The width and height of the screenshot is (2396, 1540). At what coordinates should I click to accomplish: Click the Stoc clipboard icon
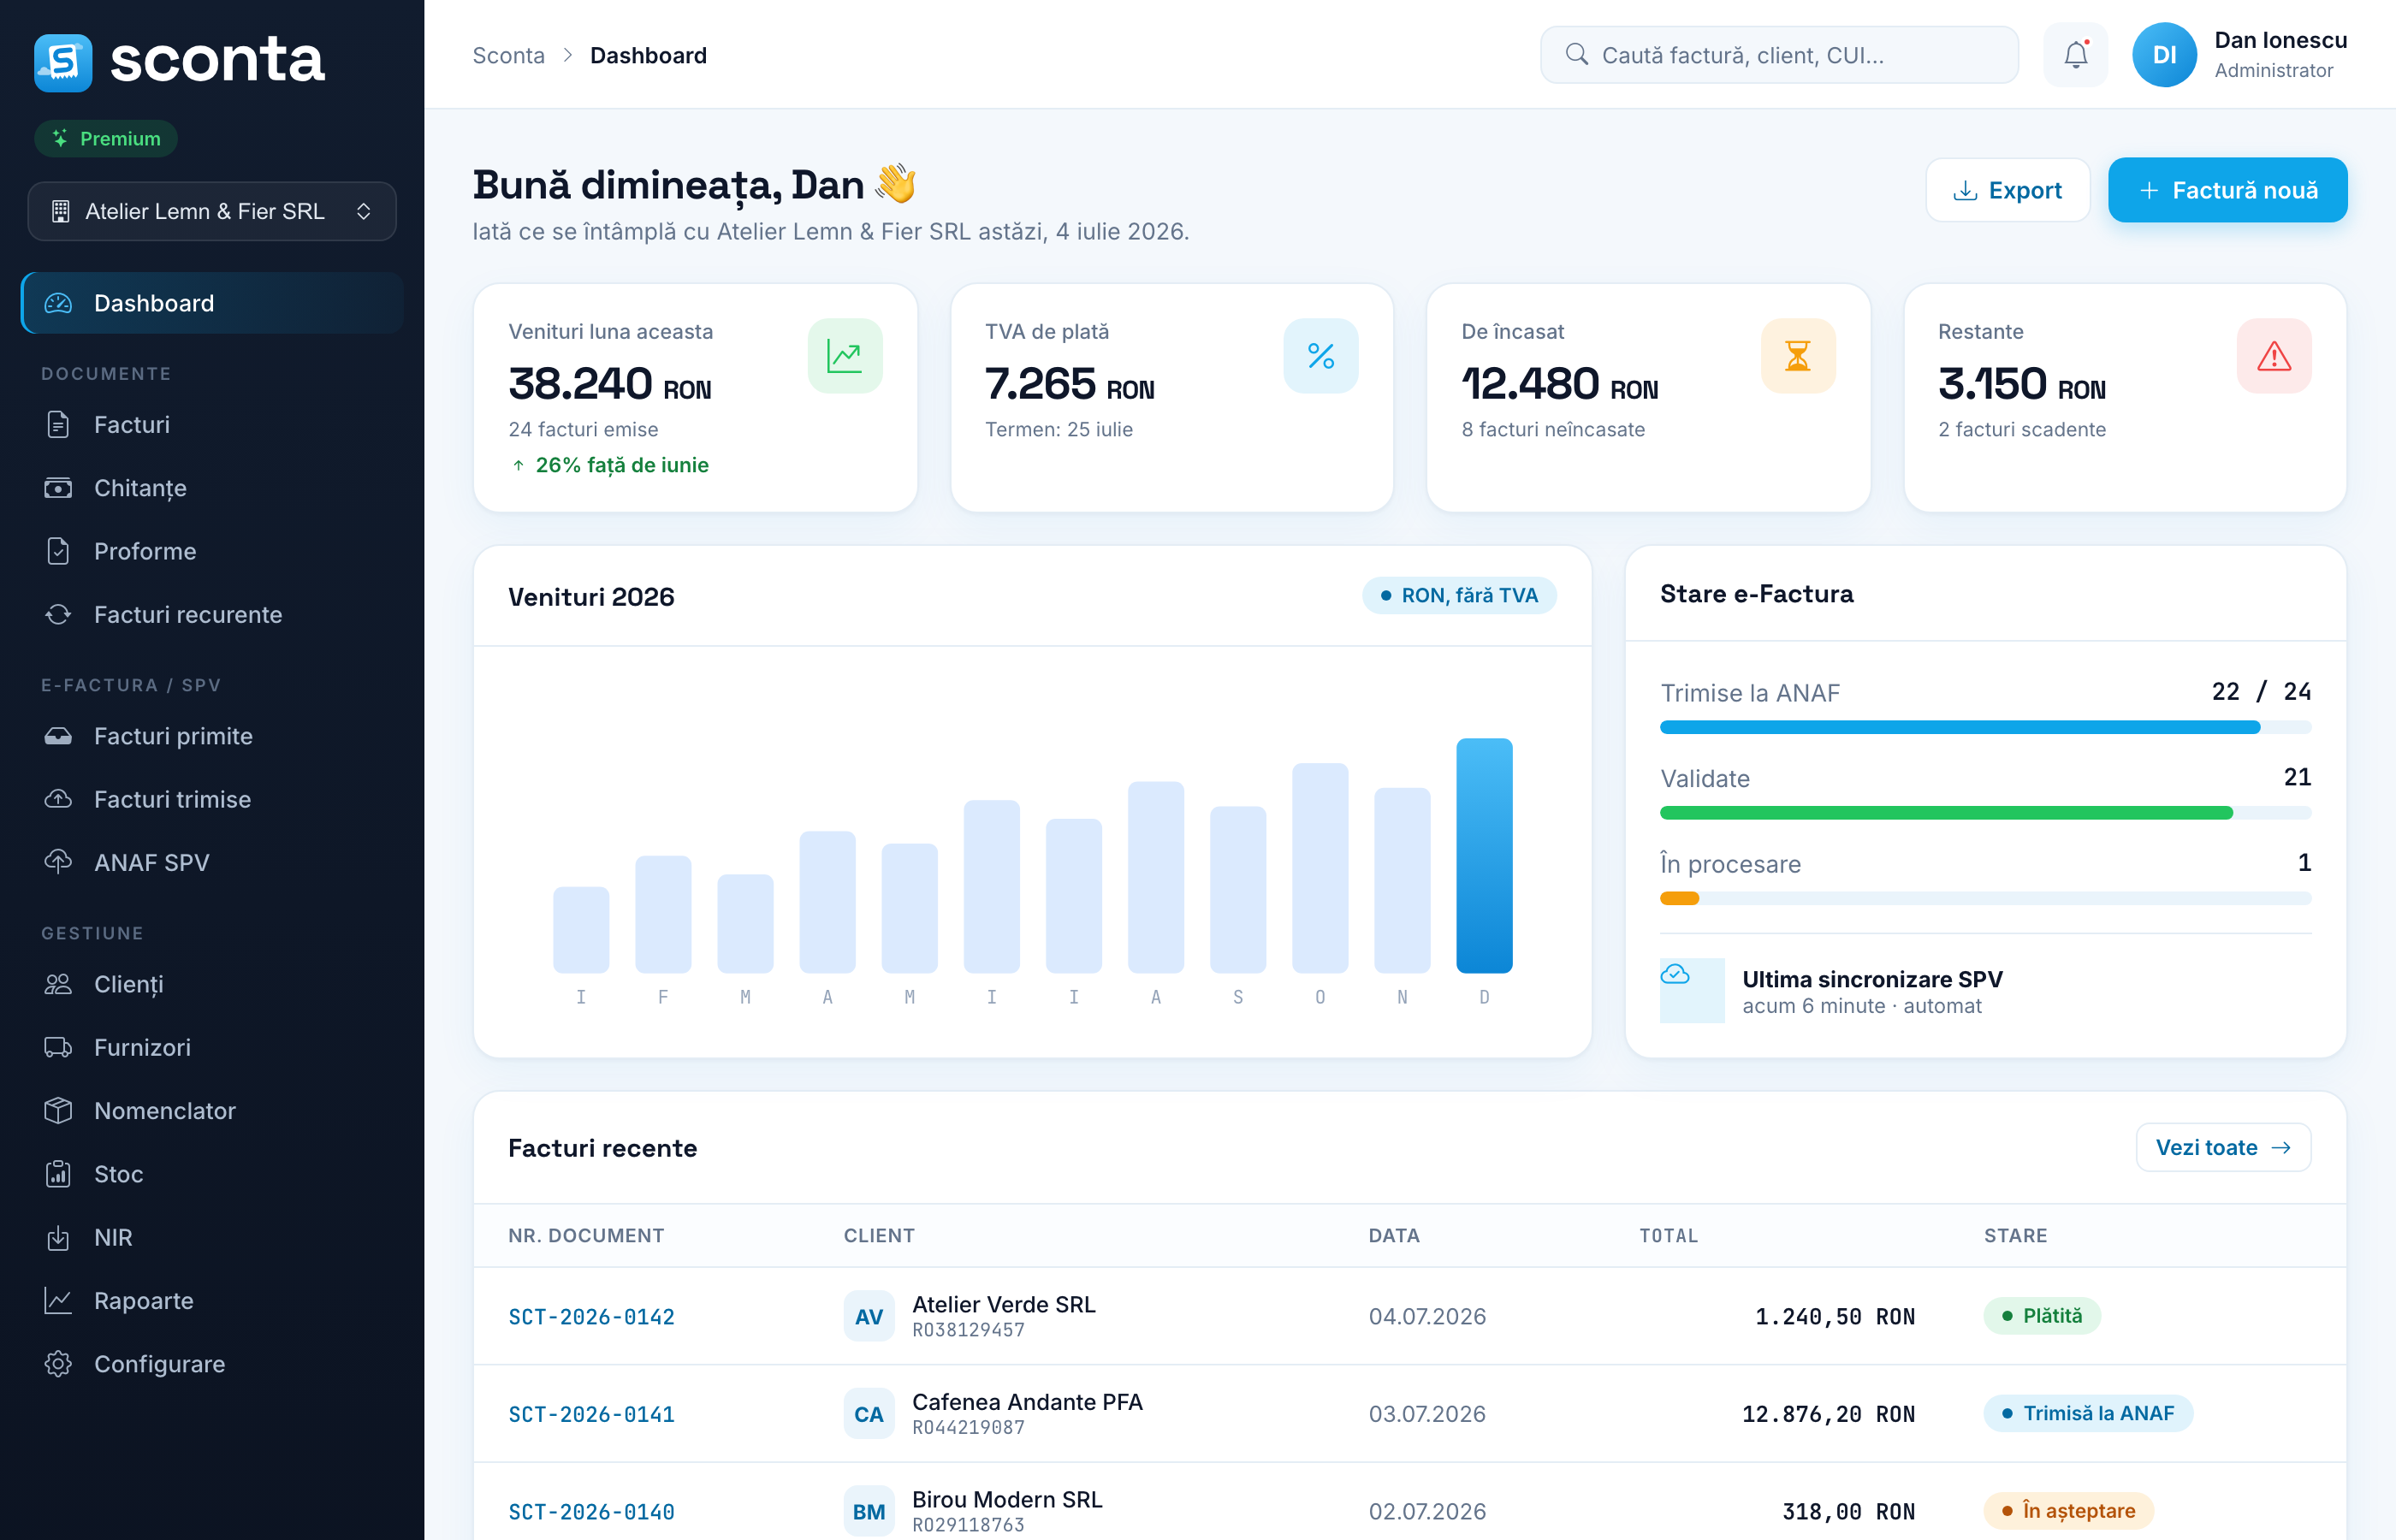[58, 1174]
